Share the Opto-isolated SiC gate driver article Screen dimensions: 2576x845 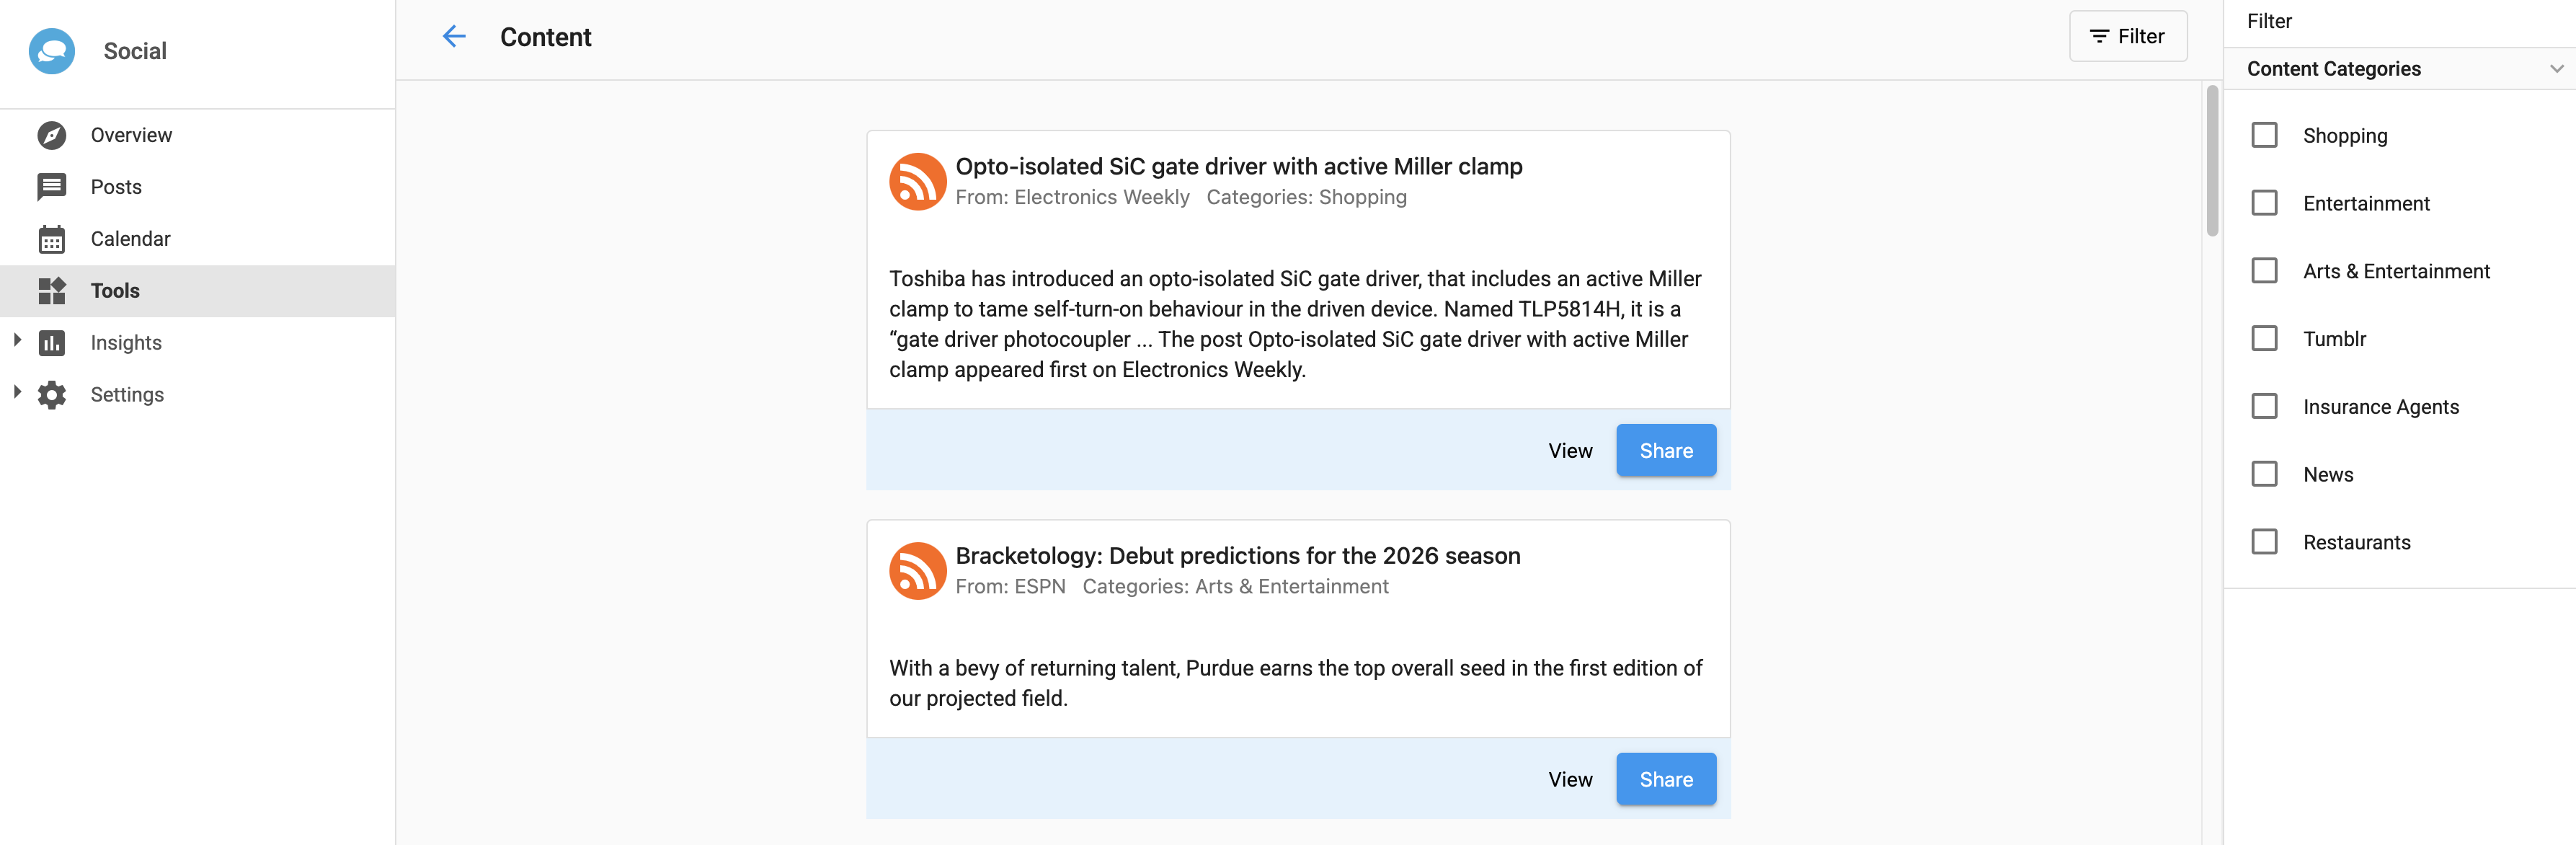pos(1665,451)
